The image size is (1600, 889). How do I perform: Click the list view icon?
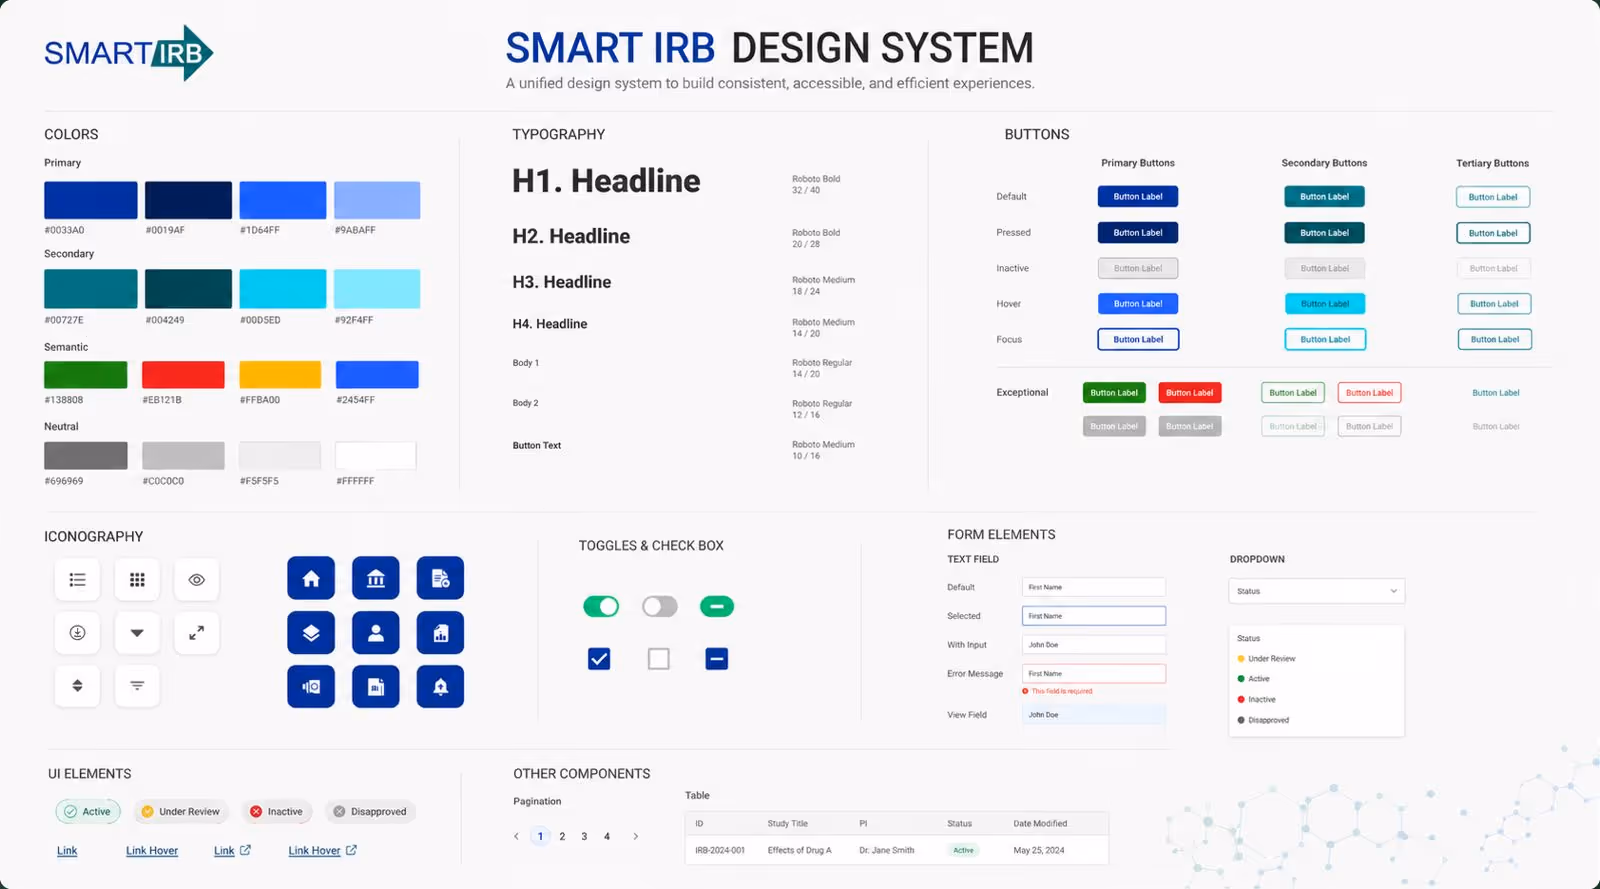(x=77, y=580)
